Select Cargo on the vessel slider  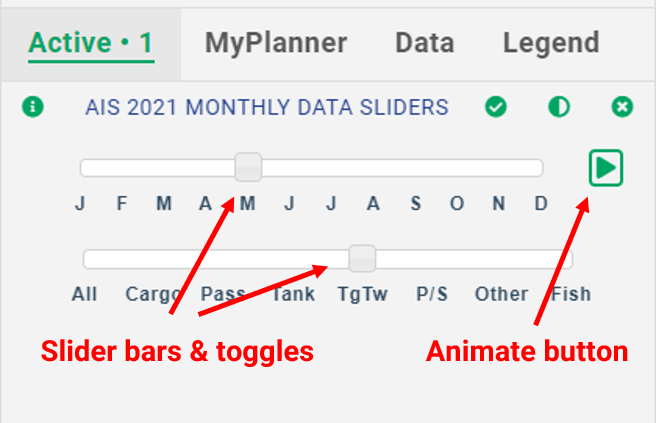point(153,294)
